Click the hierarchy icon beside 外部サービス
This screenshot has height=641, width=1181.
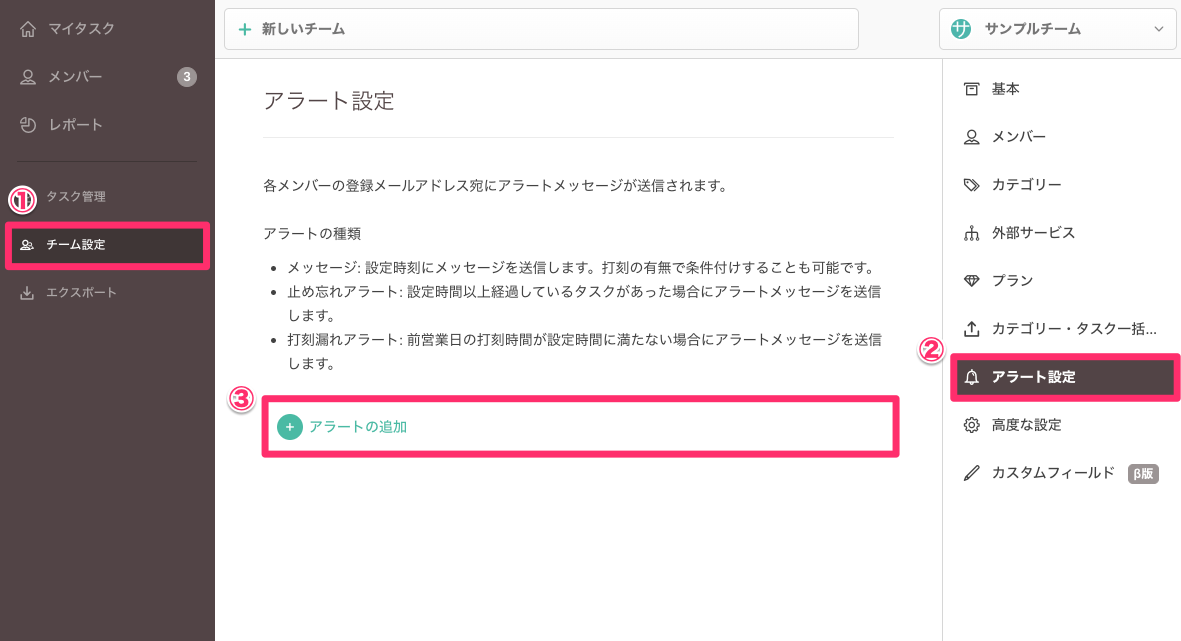[971, 233]
